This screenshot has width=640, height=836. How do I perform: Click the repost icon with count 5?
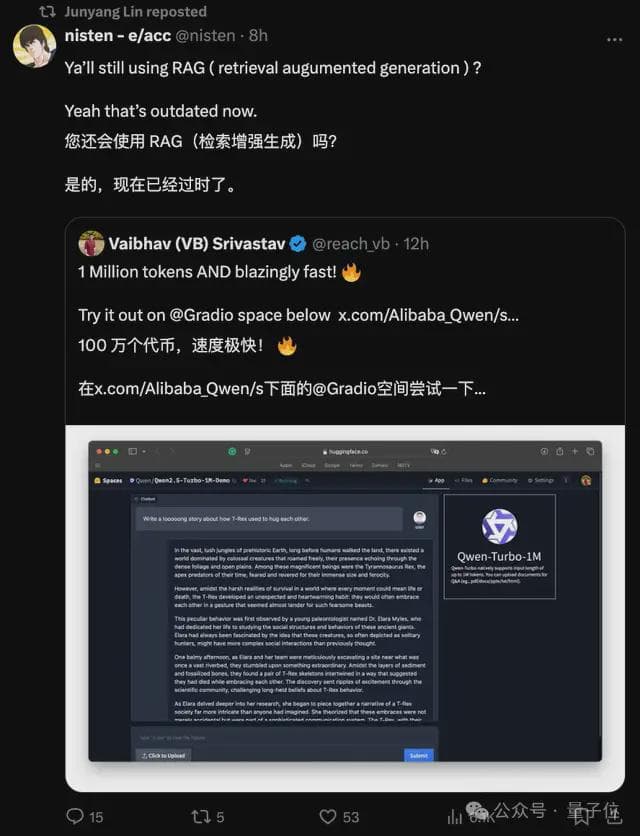coord(201,816)
